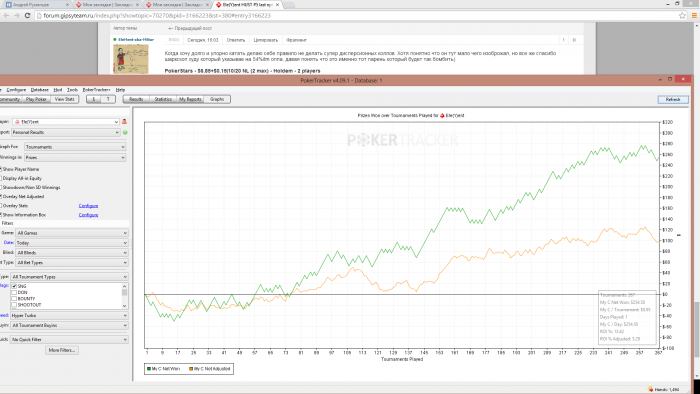Bookmark page with the star icon
This screenshot has height=394, width=700.
tap(682, 16)
